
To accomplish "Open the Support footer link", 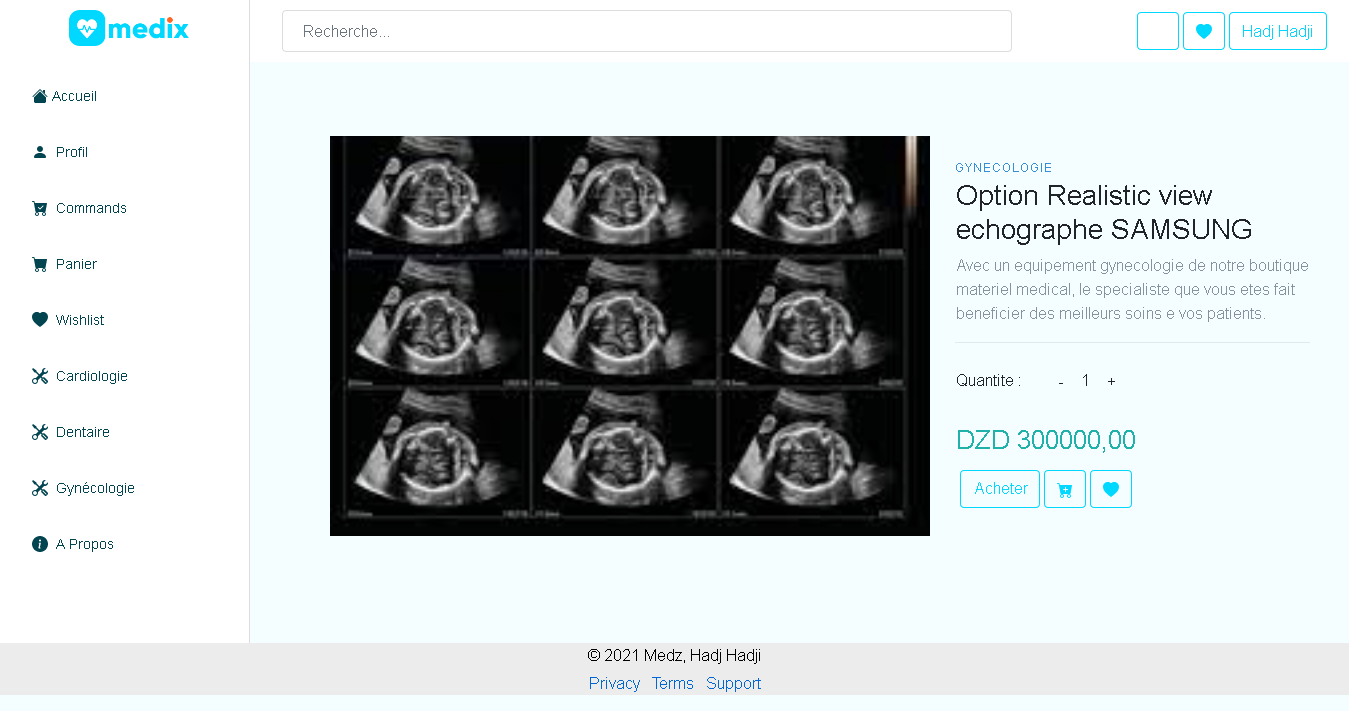I will click(734, 683).
